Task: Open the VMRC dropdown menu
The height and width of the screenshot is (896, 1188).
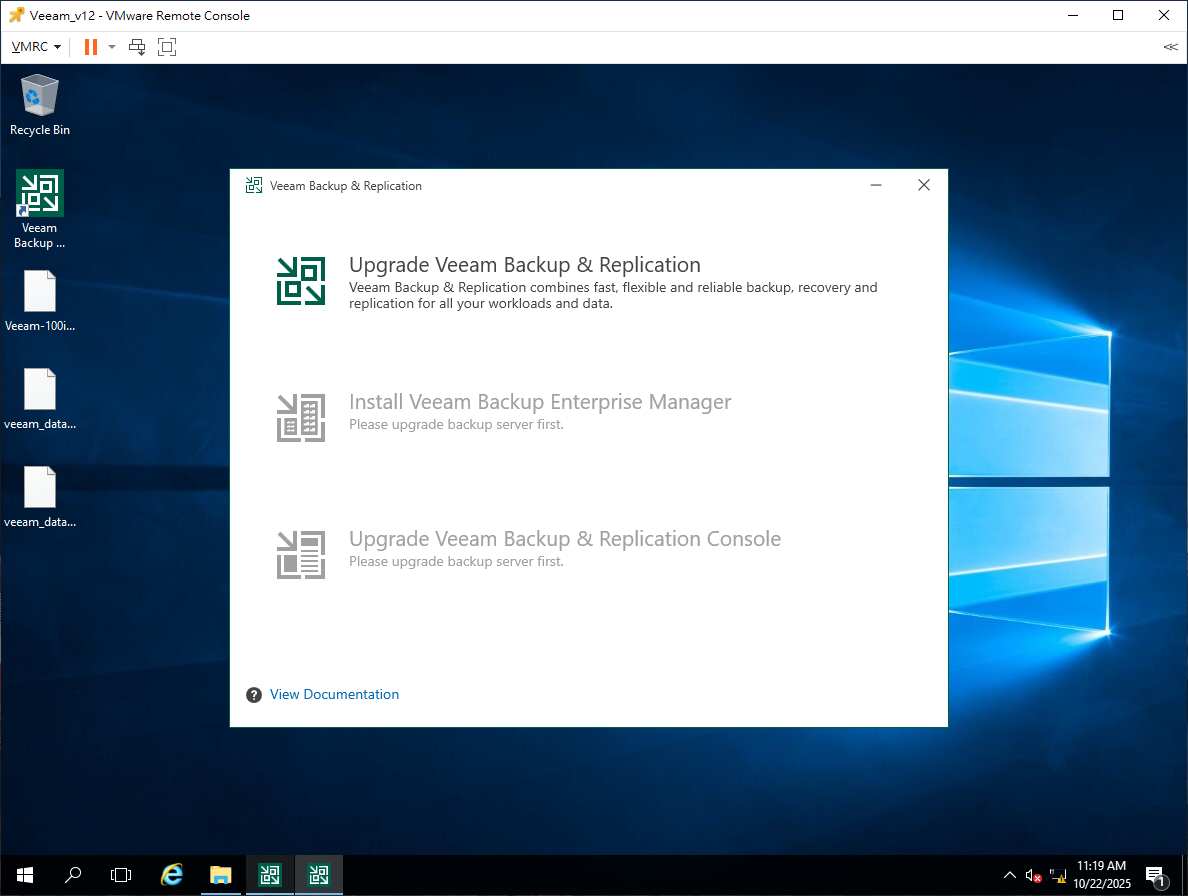Action: tap(36, 47)
